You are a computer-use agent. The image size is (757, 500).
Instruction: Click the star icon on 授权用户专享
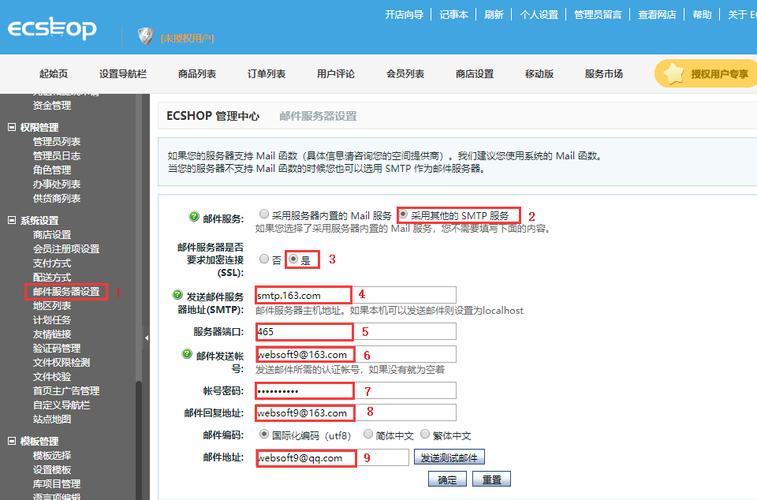[674, 73]
